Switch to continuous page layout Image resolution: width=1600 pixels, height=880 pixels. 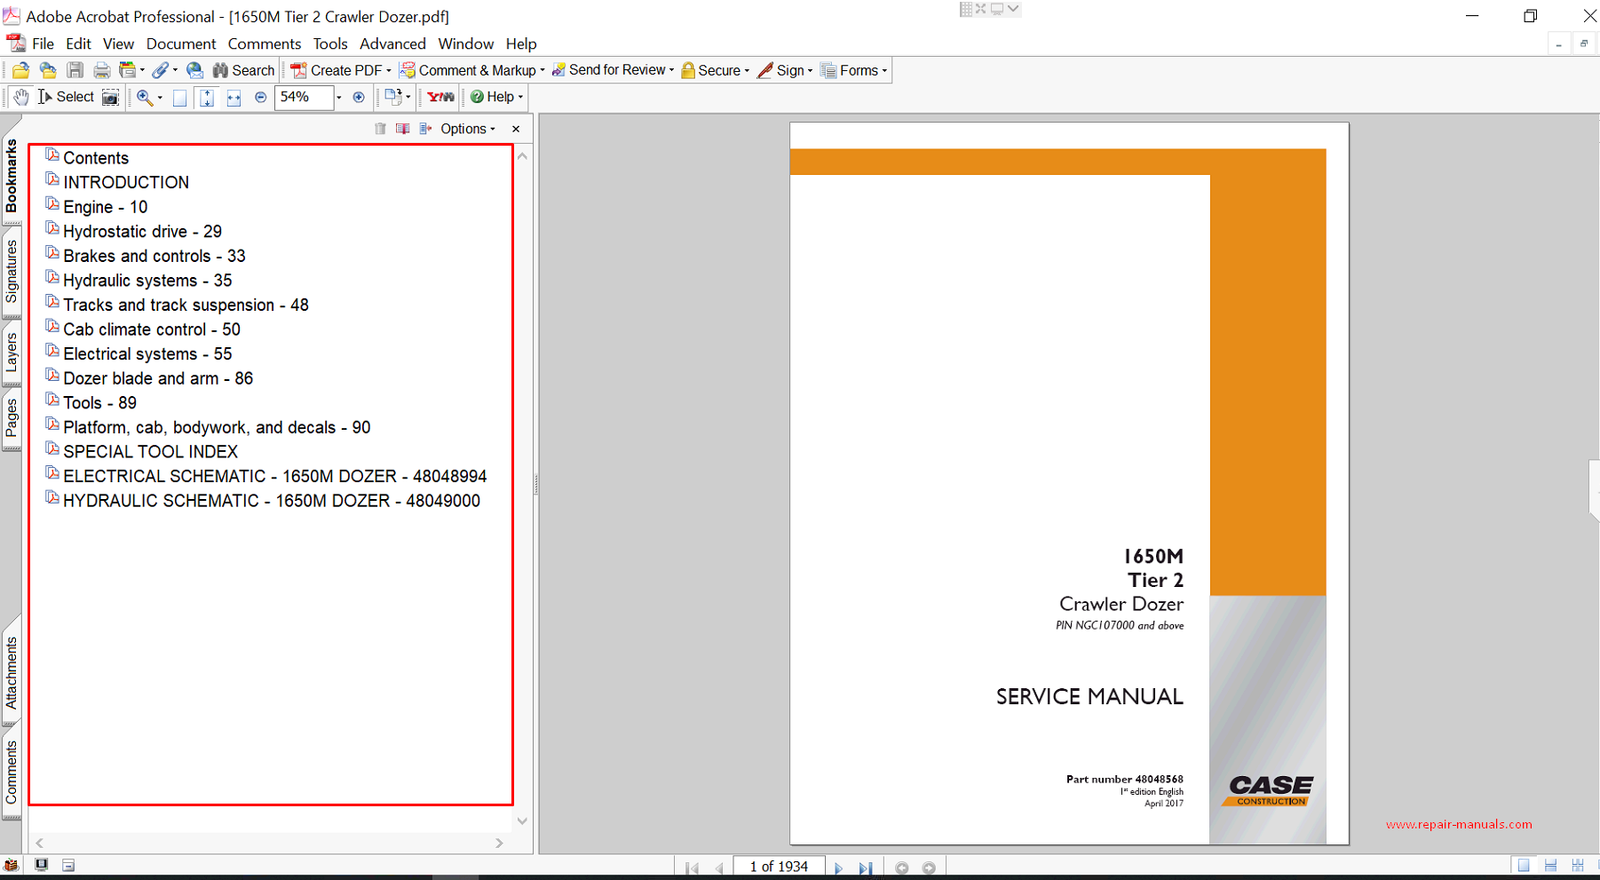[1550, 866]
